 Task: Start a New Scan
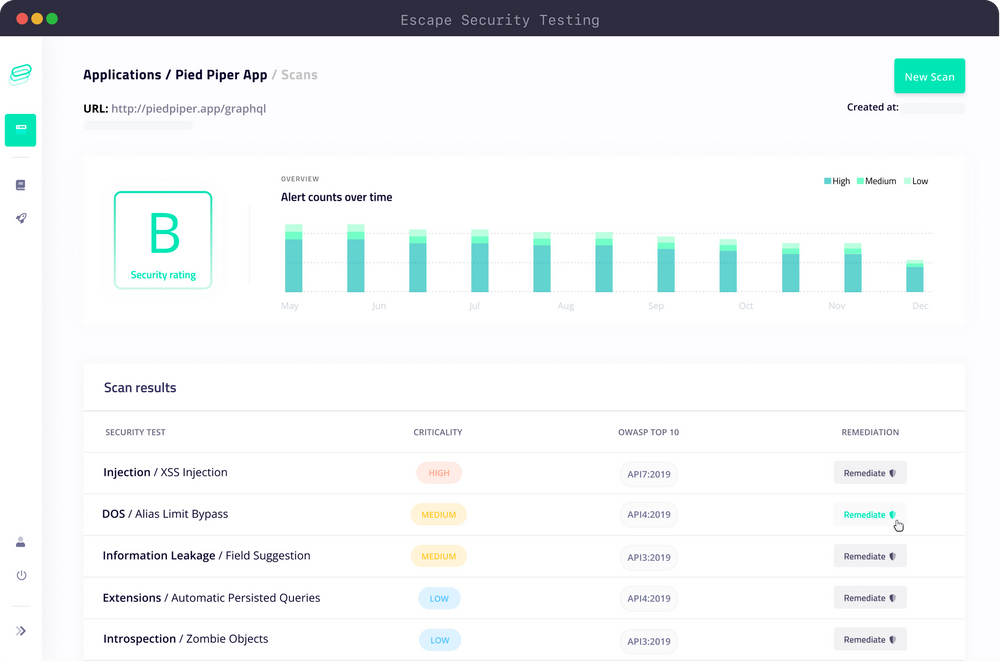click(929, 77)
